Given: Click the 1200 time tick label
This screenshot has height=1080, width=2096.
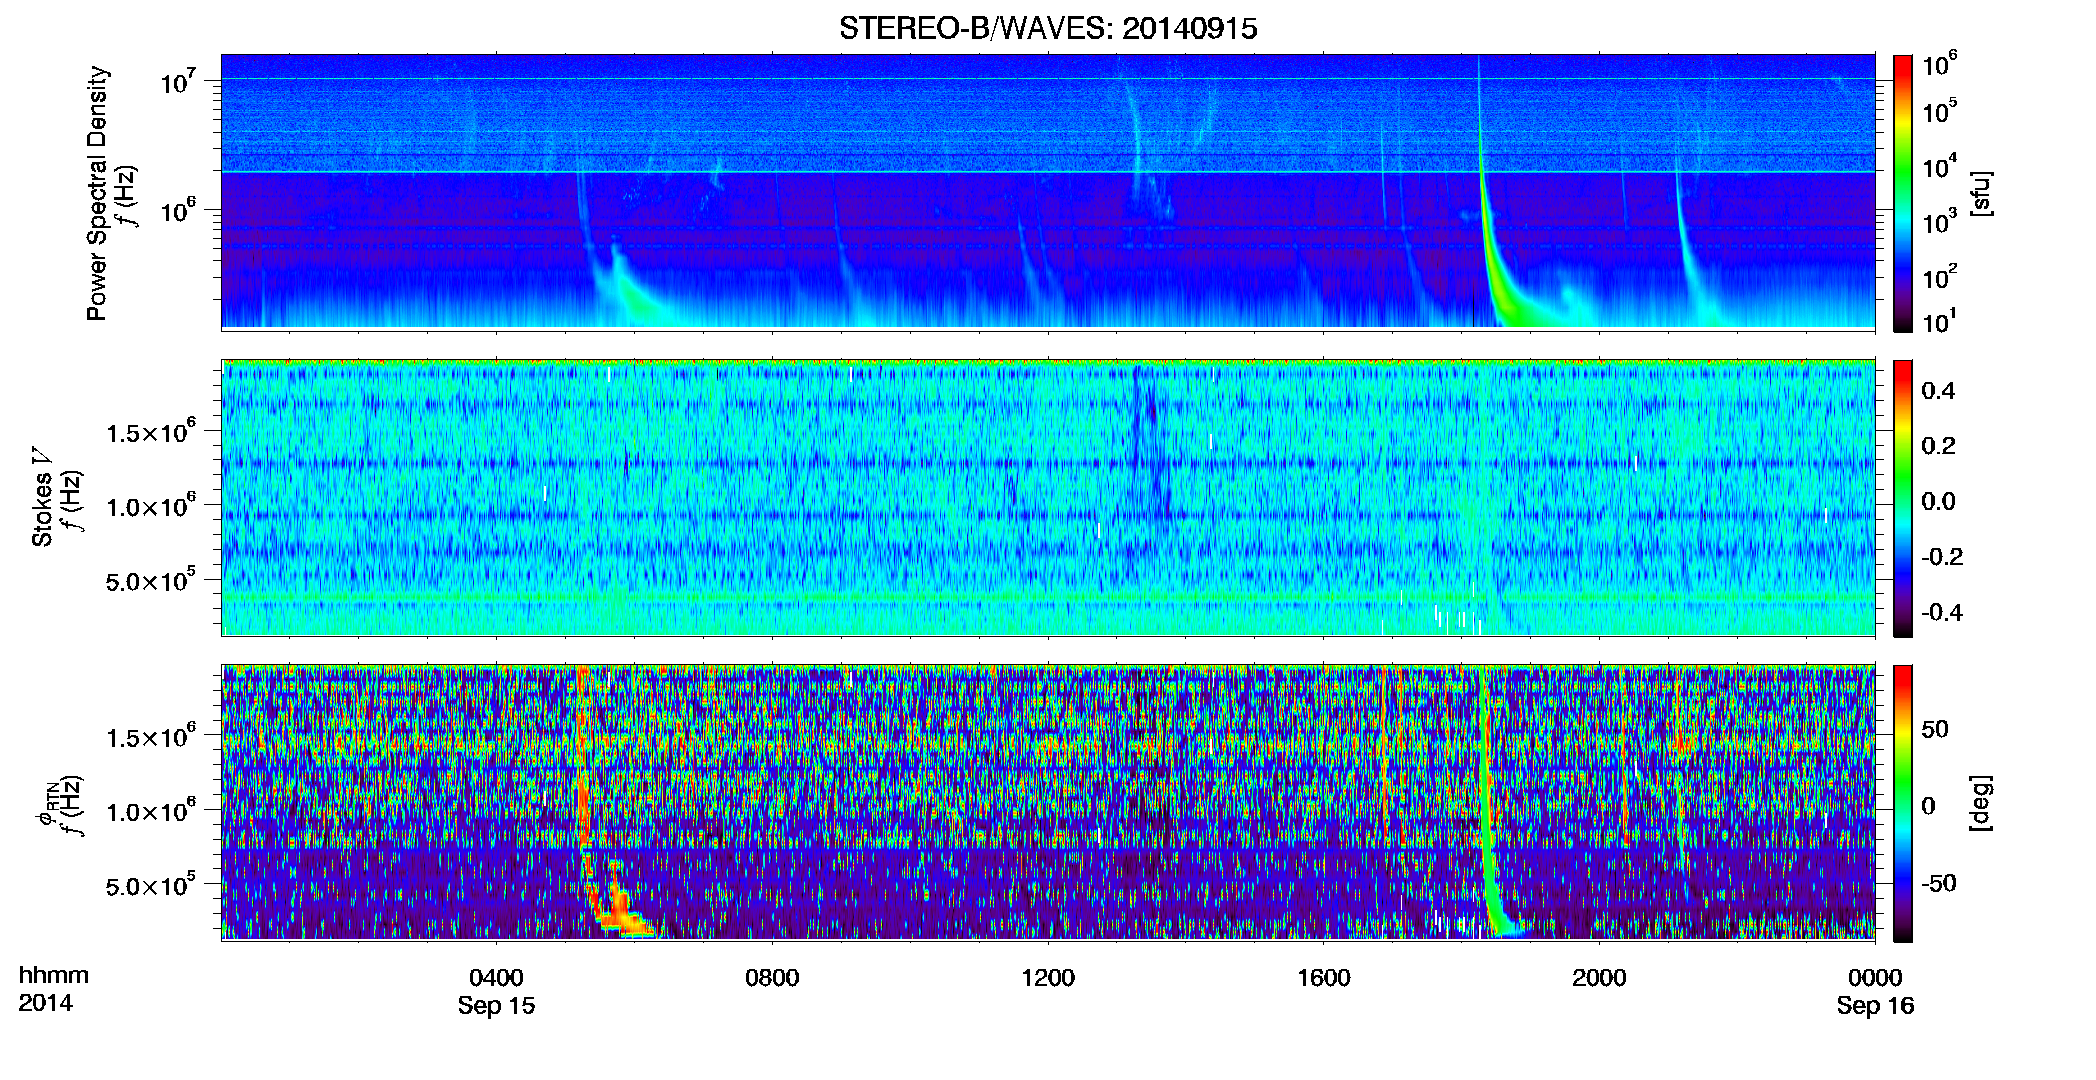Looking at the screenshot, I should (x=1048, y=977).
